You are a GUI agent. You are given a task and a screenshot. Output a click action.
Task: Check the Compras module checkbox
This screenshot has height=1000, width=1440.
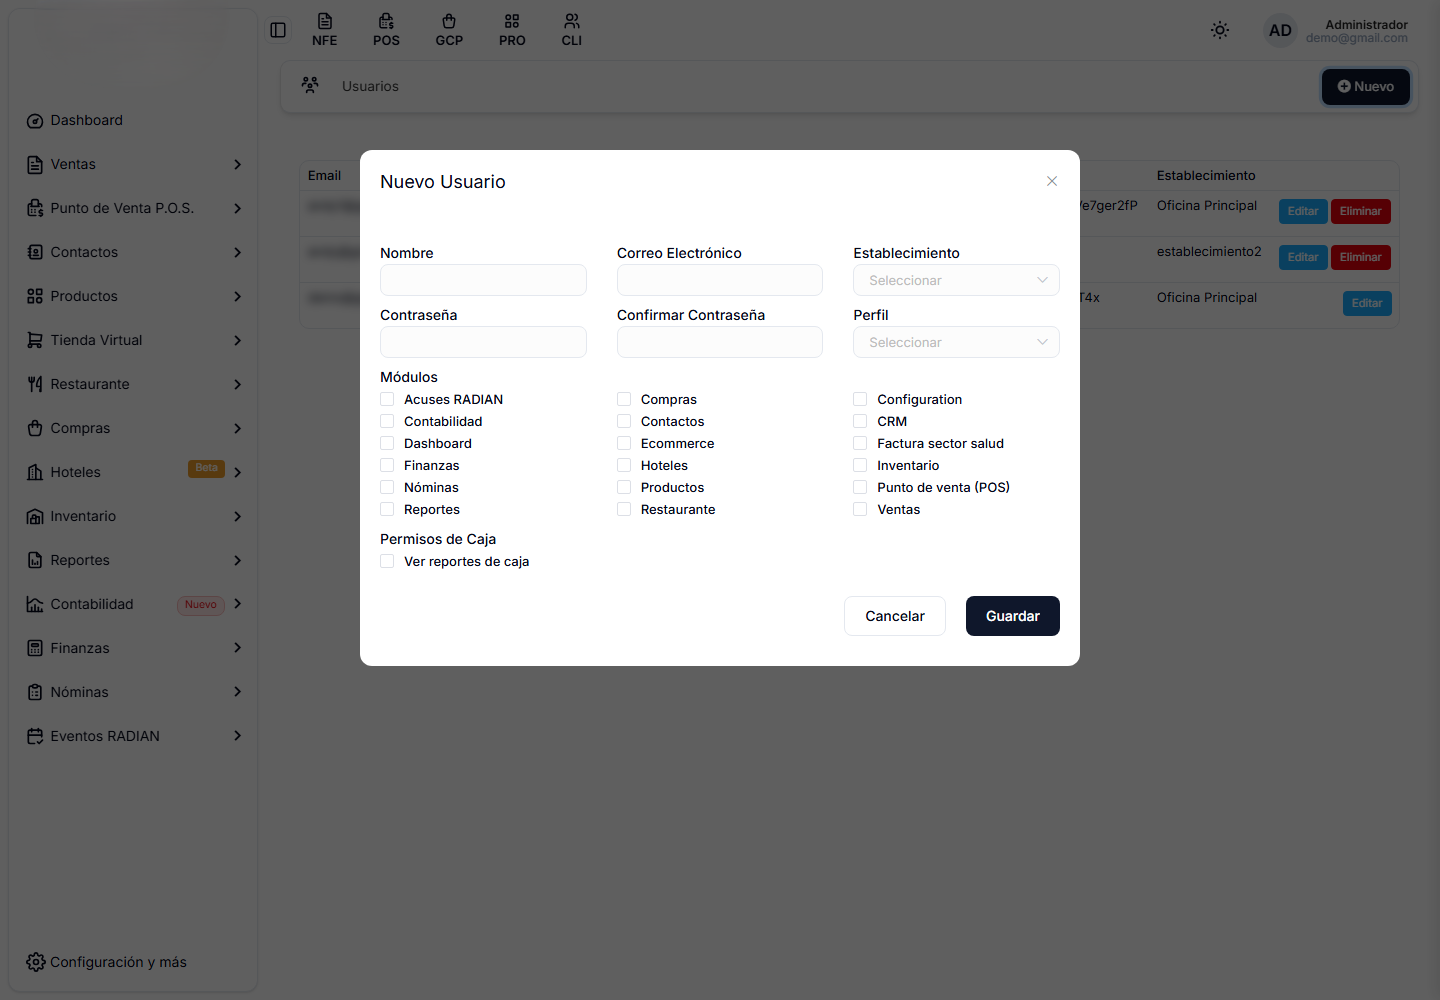(x=624, y=399)
